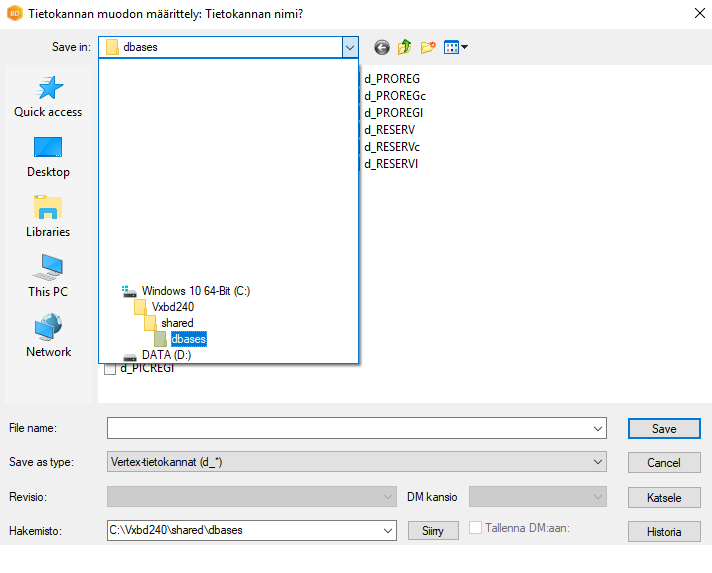Collapse the Save in folder dropdown
Viewport: 712px width, 573px height.
pyautogui.click(x=350, y=47)
